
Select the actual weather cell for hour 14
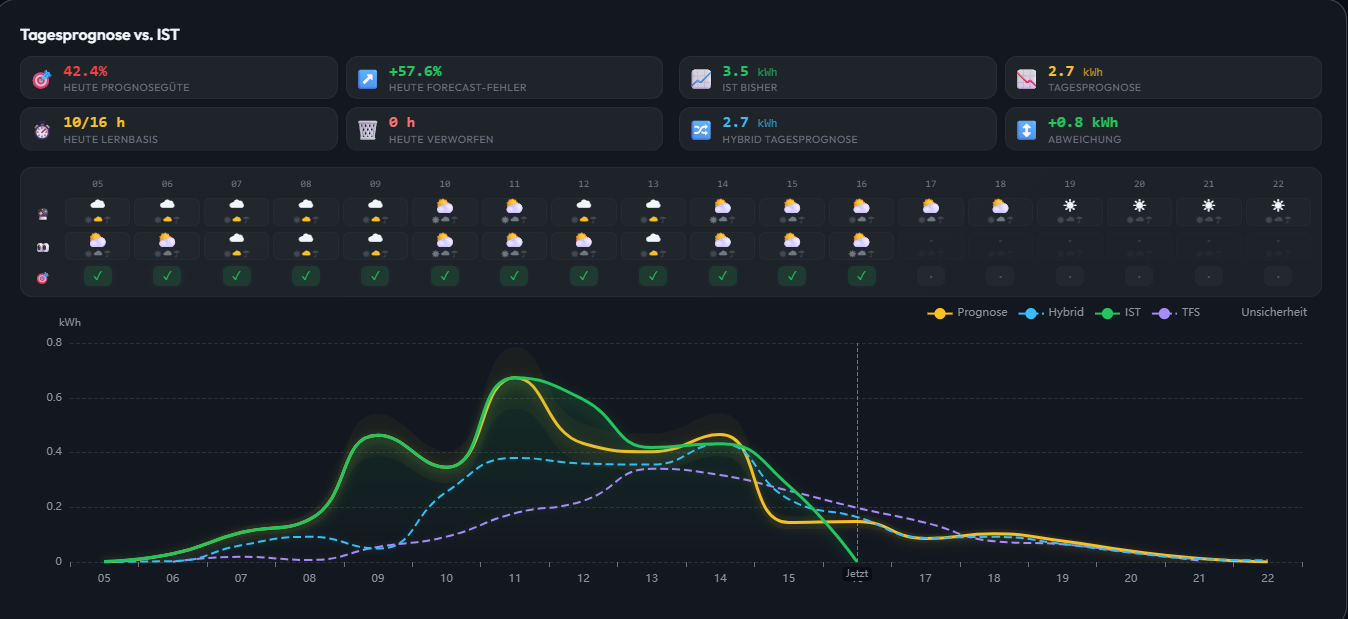[723, 245]
